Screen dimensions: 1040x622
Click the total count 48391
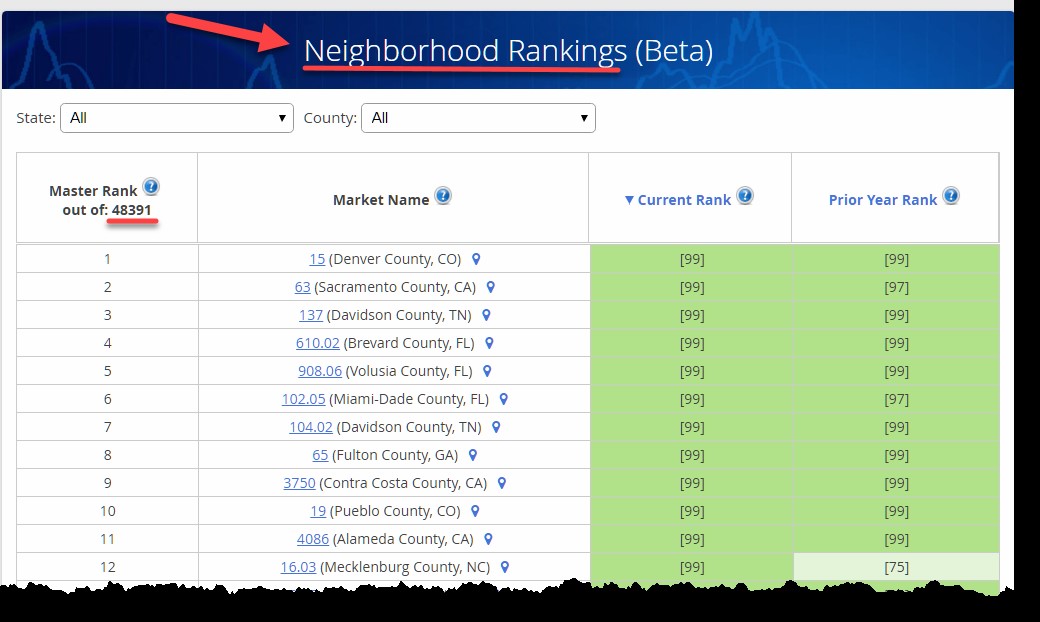point(131,210)
